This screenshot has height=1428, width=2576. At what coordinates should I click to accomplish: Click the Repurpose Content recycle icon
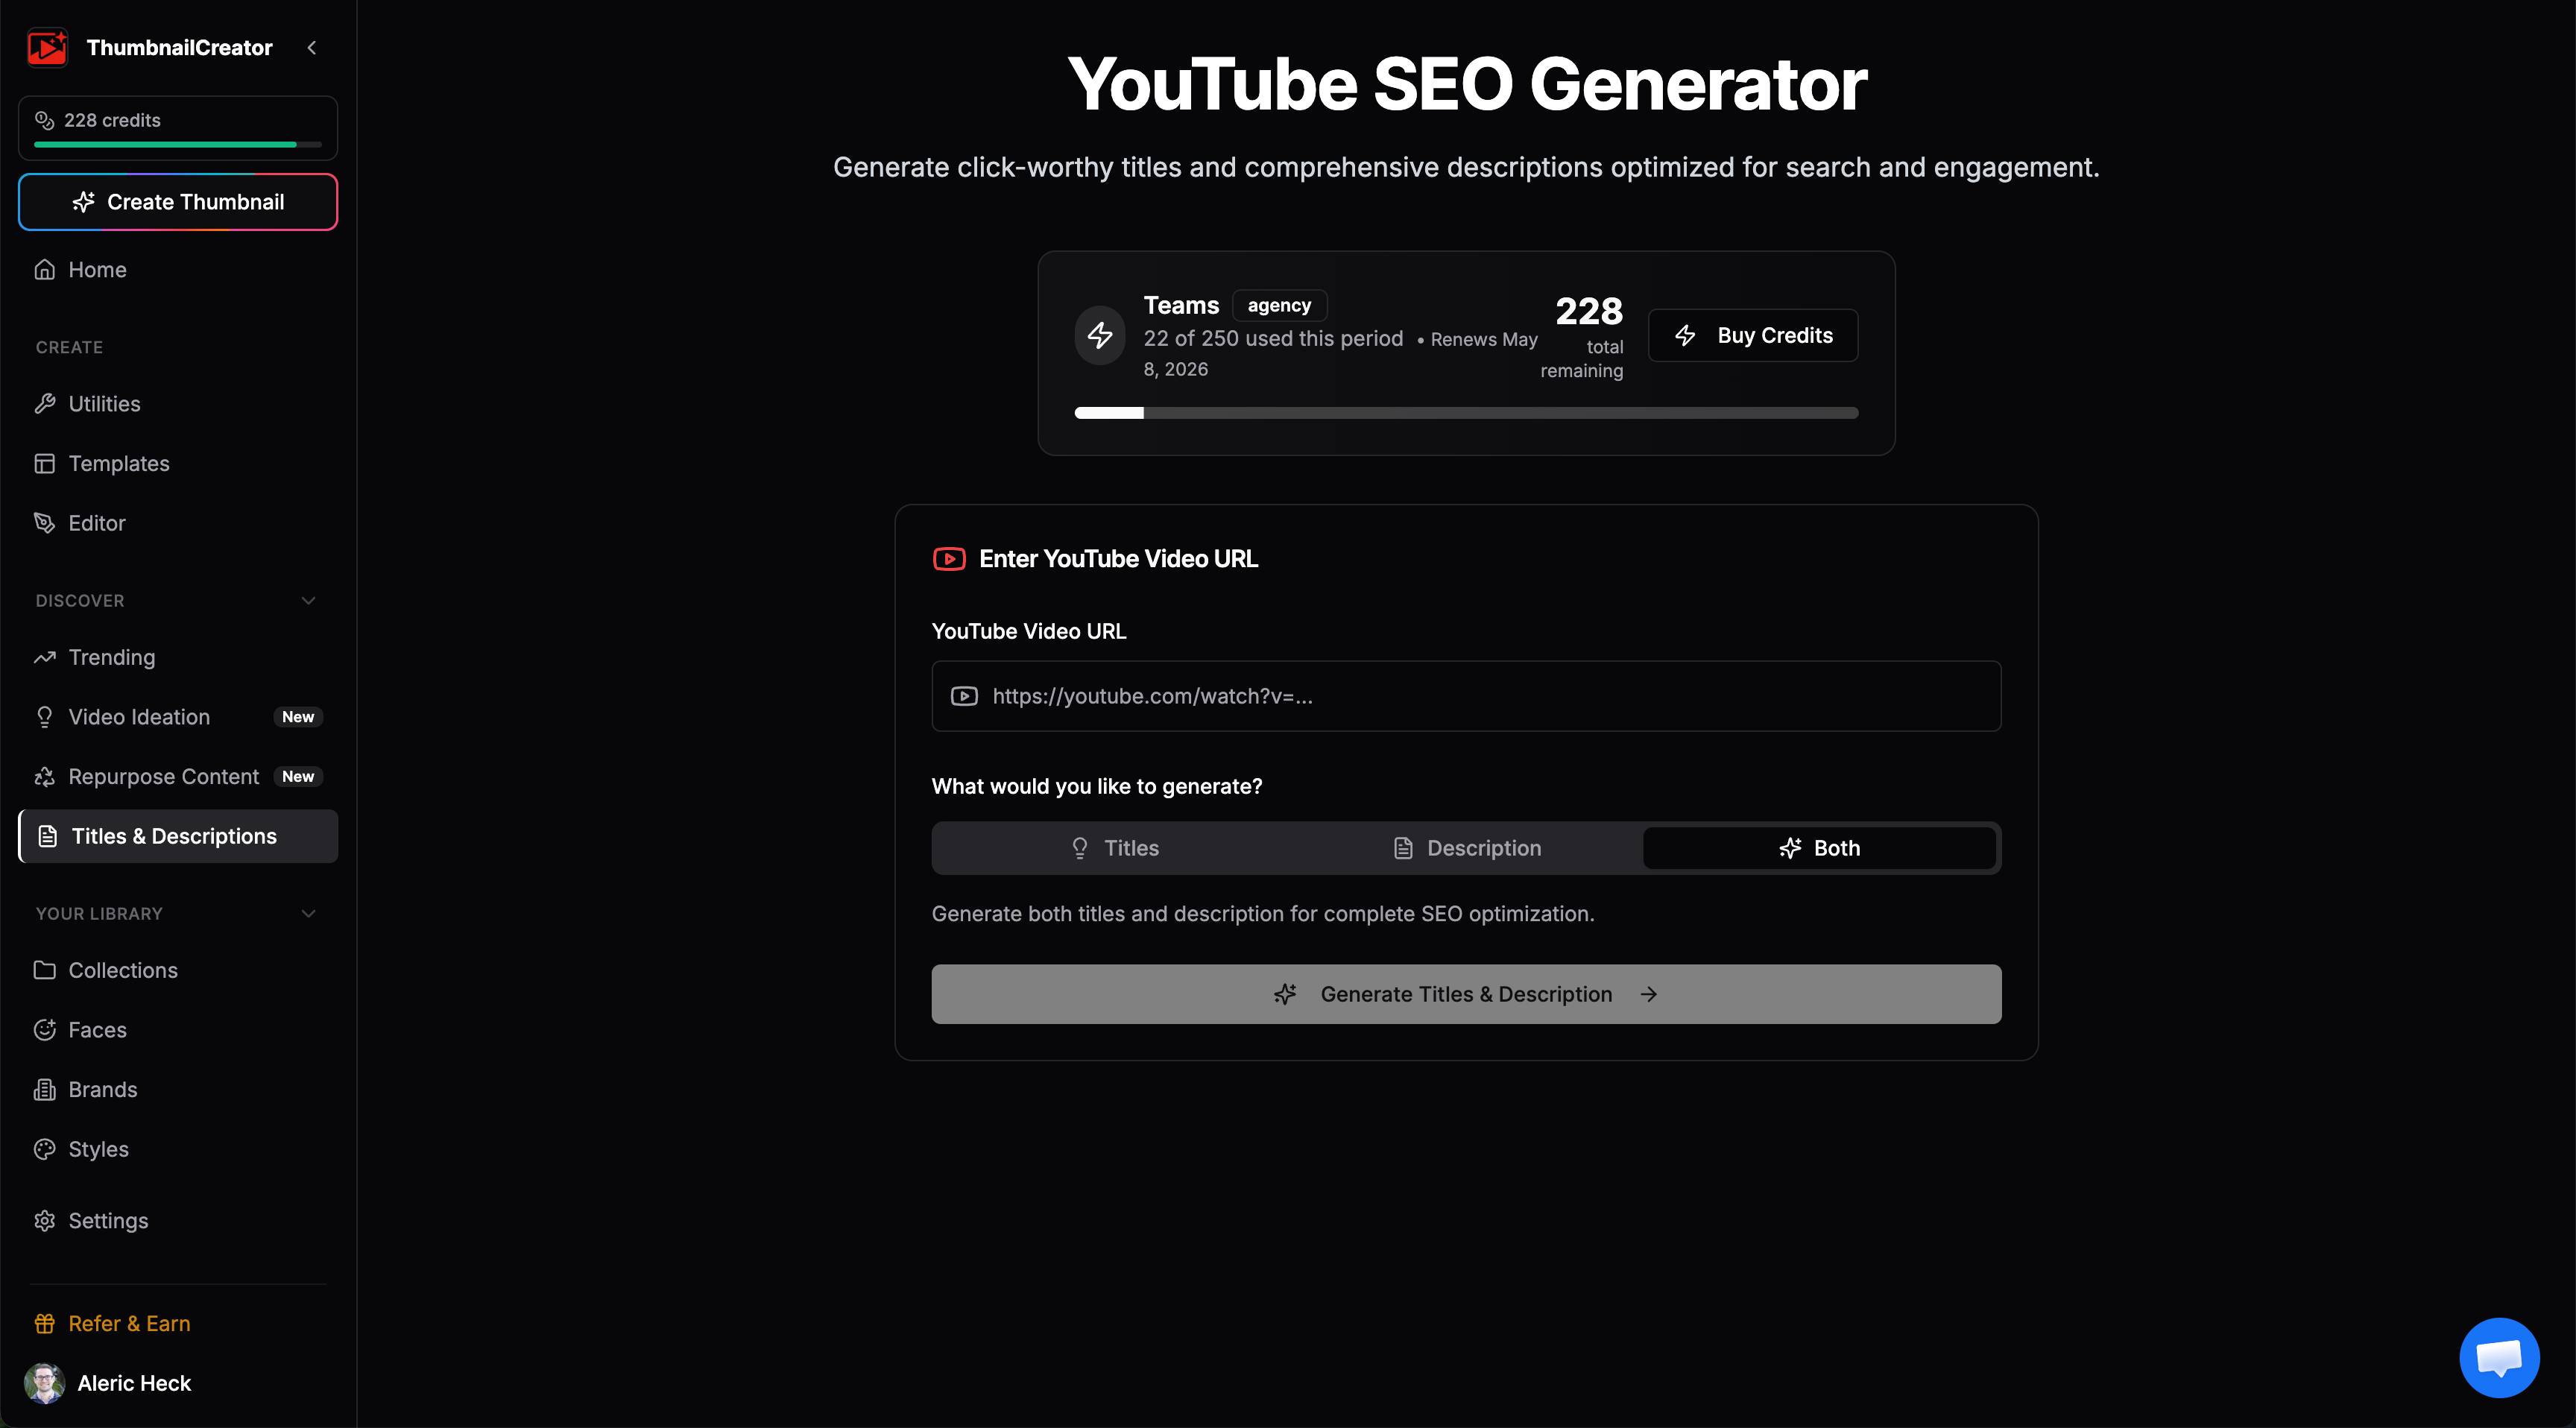(x=44, y=777)
